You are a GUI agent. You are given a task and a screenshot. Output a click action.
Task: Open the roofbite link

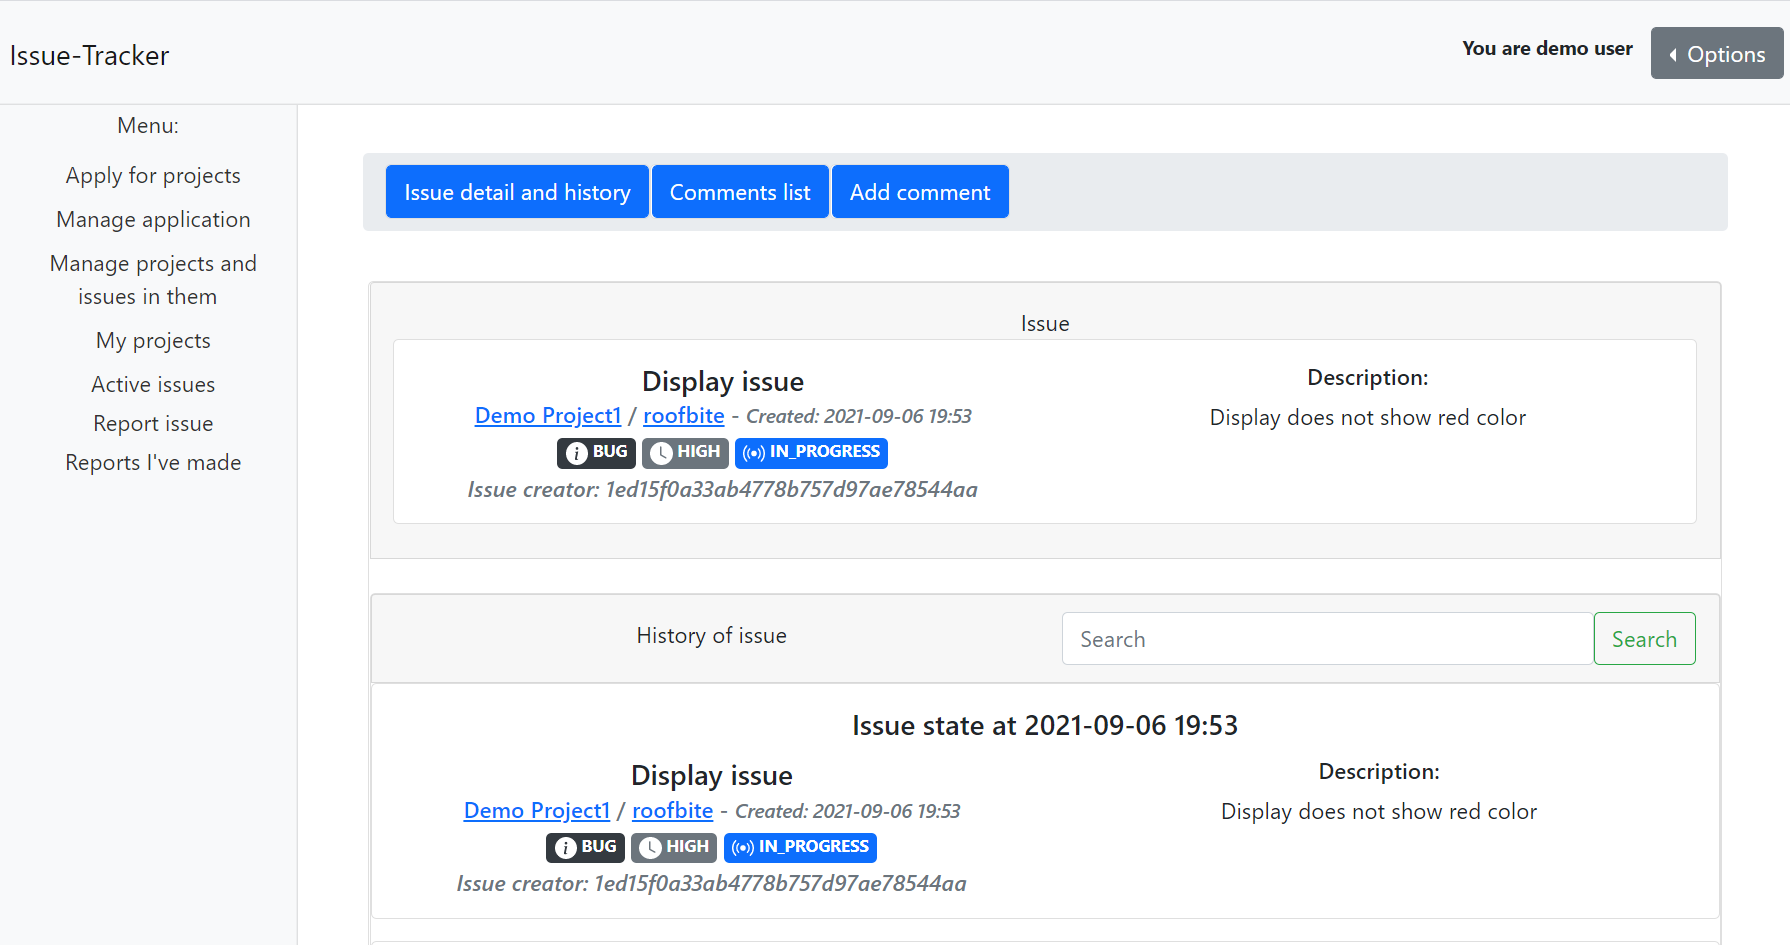[x=684, y=415]
